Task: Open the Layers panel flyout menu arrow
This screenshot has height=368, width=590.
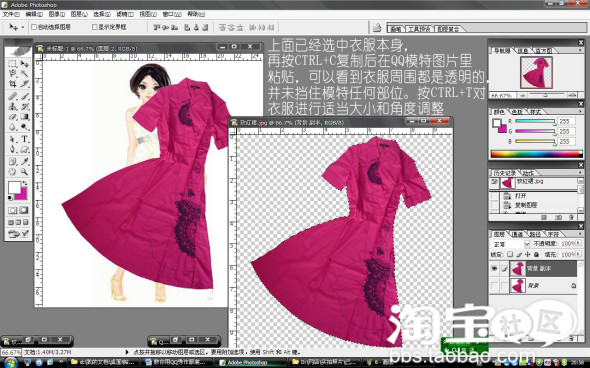Action: tap(580, 234)
